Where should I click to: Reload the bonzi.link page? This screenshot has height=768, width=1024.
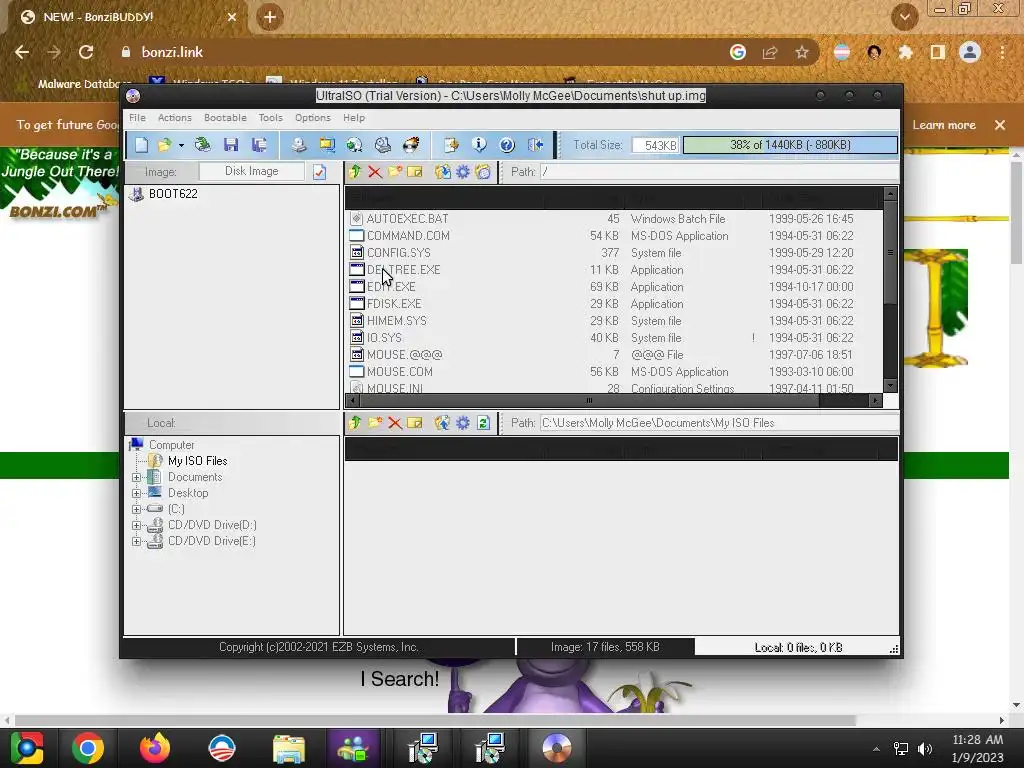[x=86, y=52]
